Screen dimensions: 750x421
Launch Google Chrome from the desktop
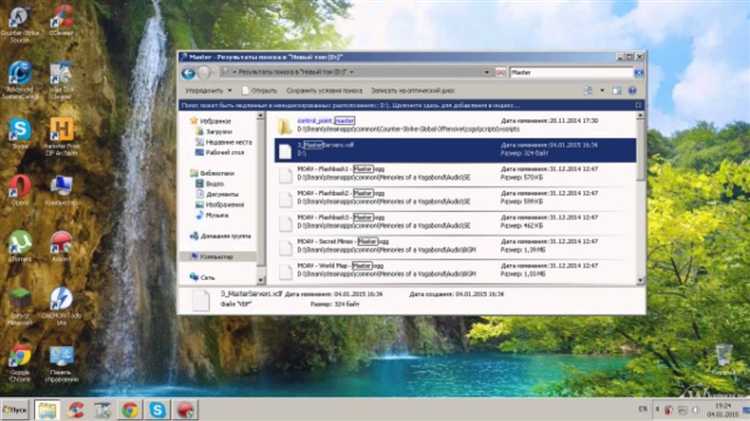tap(19, 357)
